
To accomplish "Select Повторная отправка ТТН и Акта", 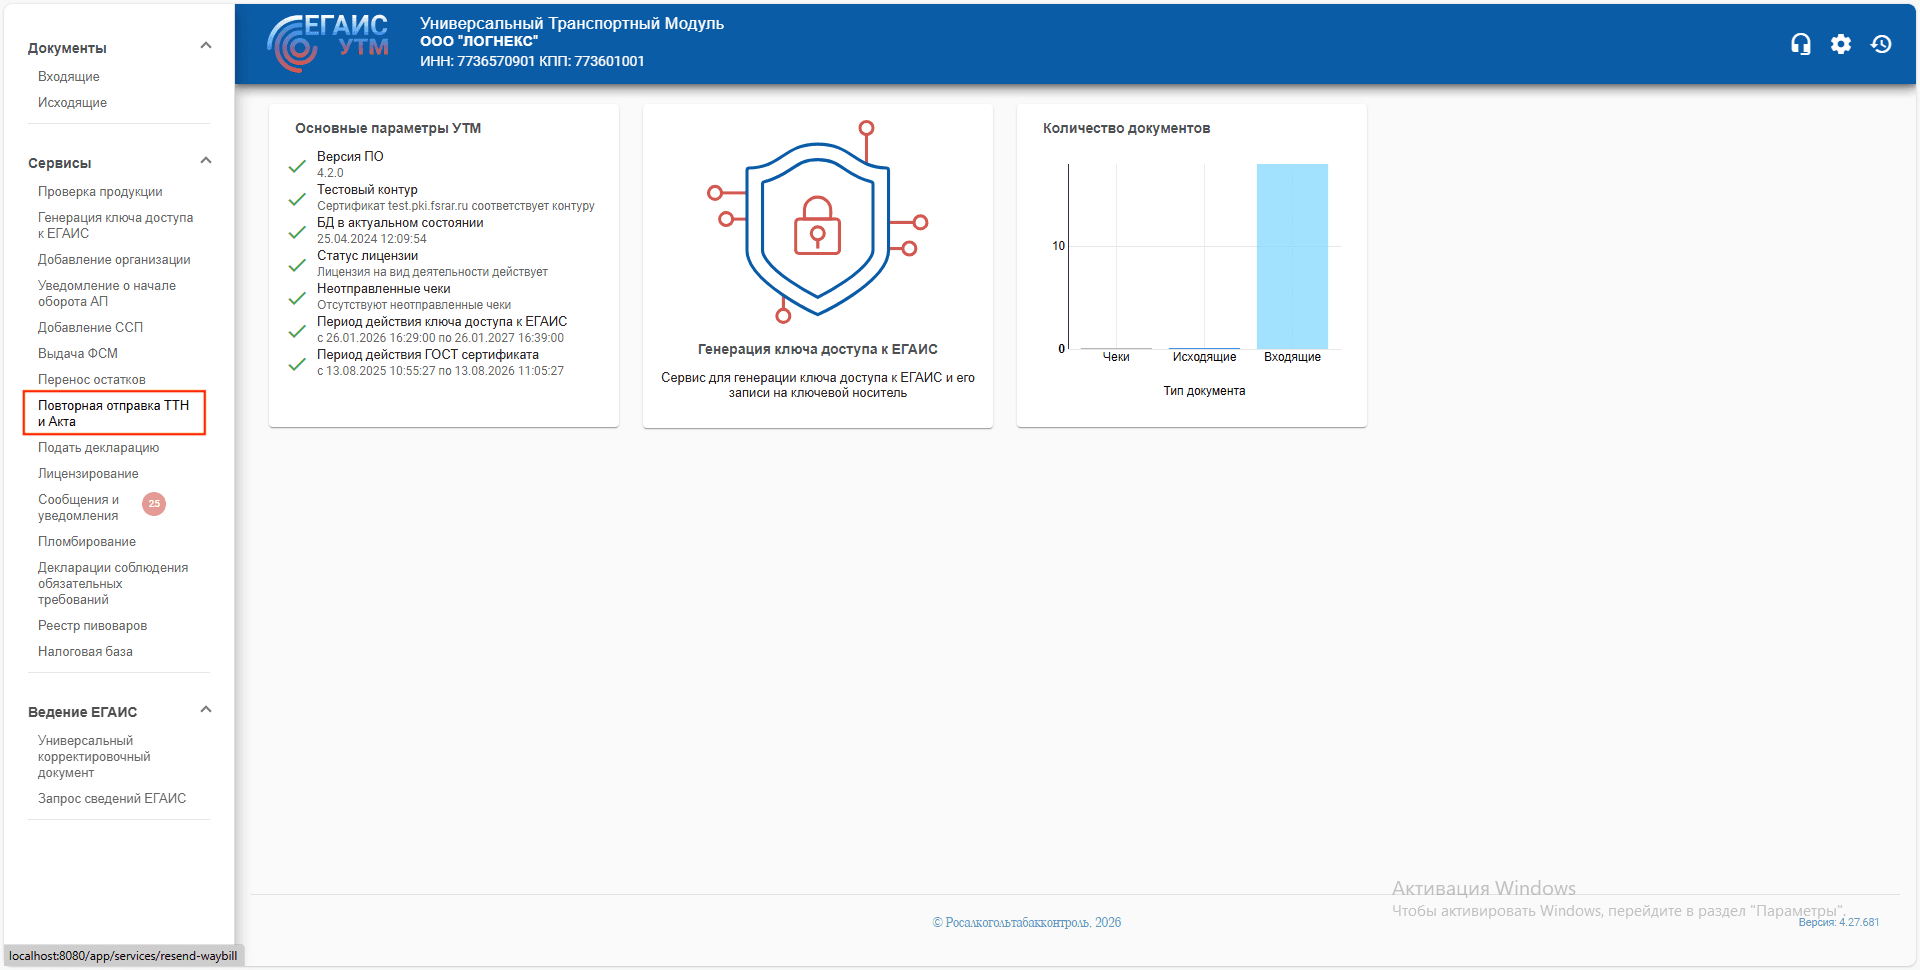I will coord(113,413).
